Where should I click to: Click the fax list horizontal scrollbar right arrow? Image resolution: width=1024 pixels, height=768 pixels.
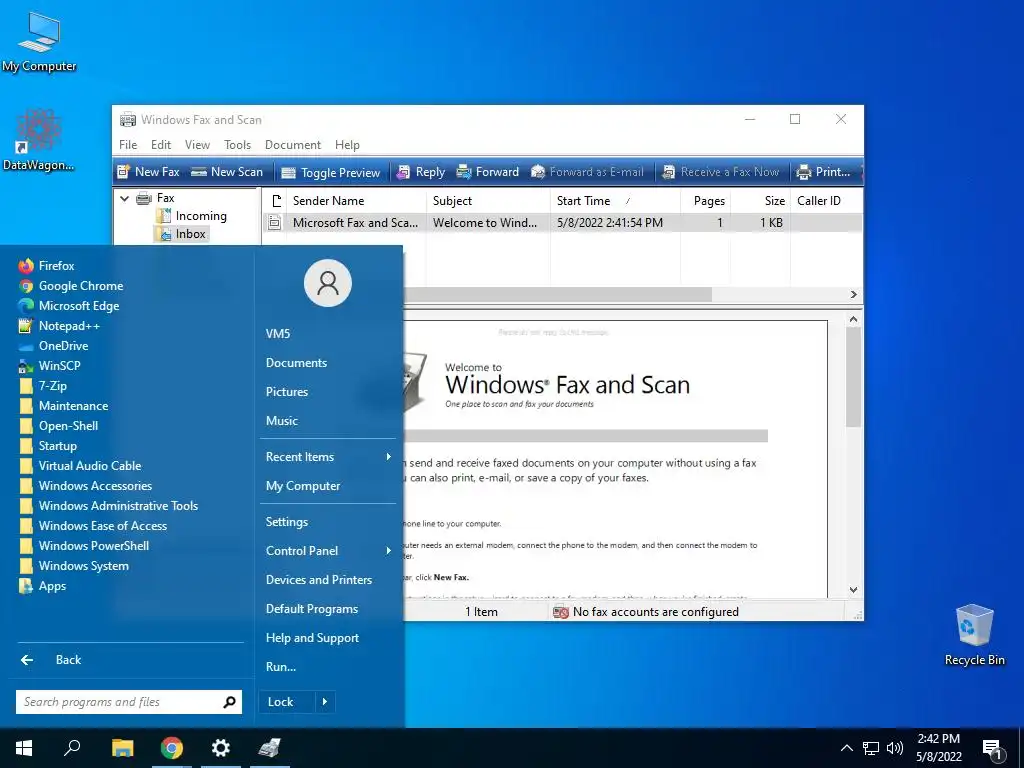pos(854,295)
